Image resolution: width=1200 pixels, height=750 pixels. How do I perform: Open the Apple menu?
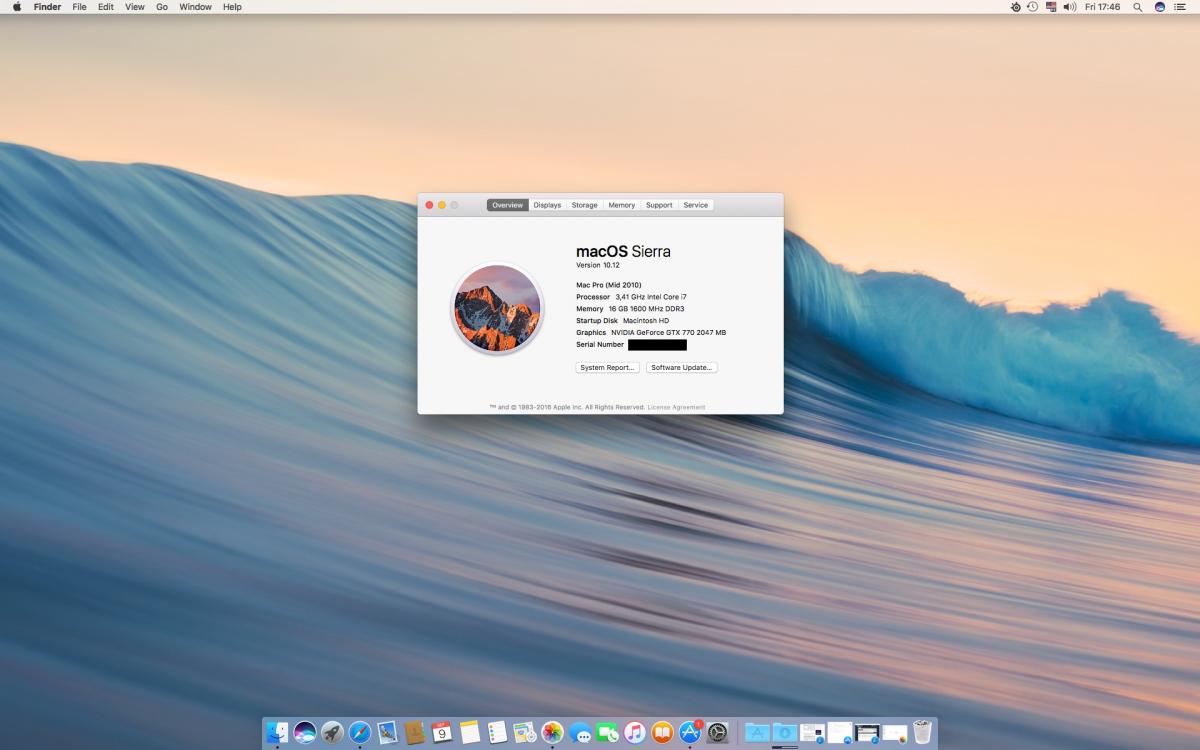17,7
